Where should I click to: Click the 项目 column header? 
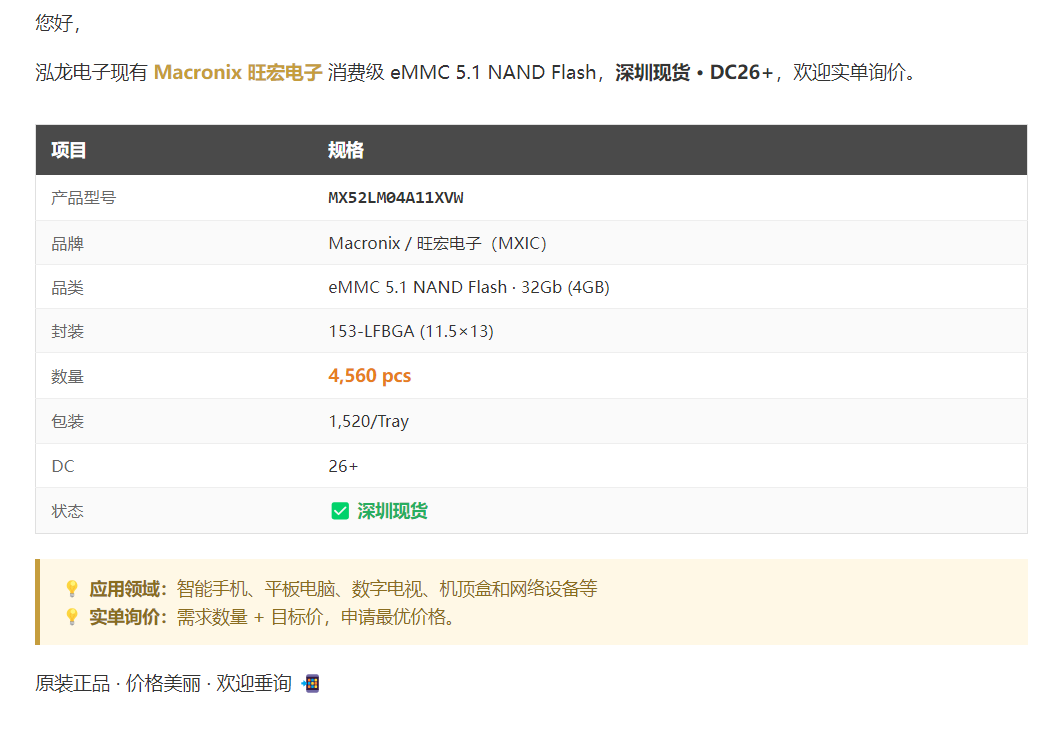pos(69,150)
